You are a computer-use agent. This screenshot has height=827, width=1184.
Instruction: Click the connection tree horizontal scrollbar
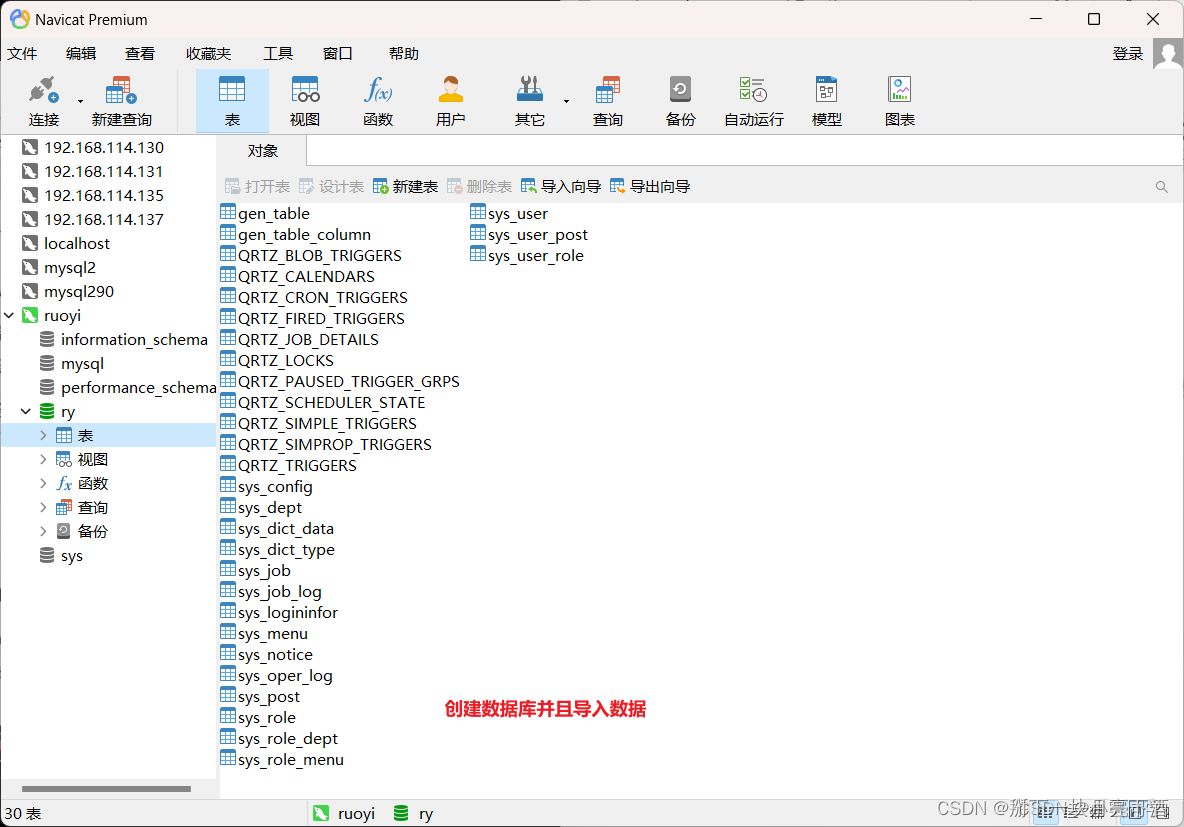pos(106,788)
